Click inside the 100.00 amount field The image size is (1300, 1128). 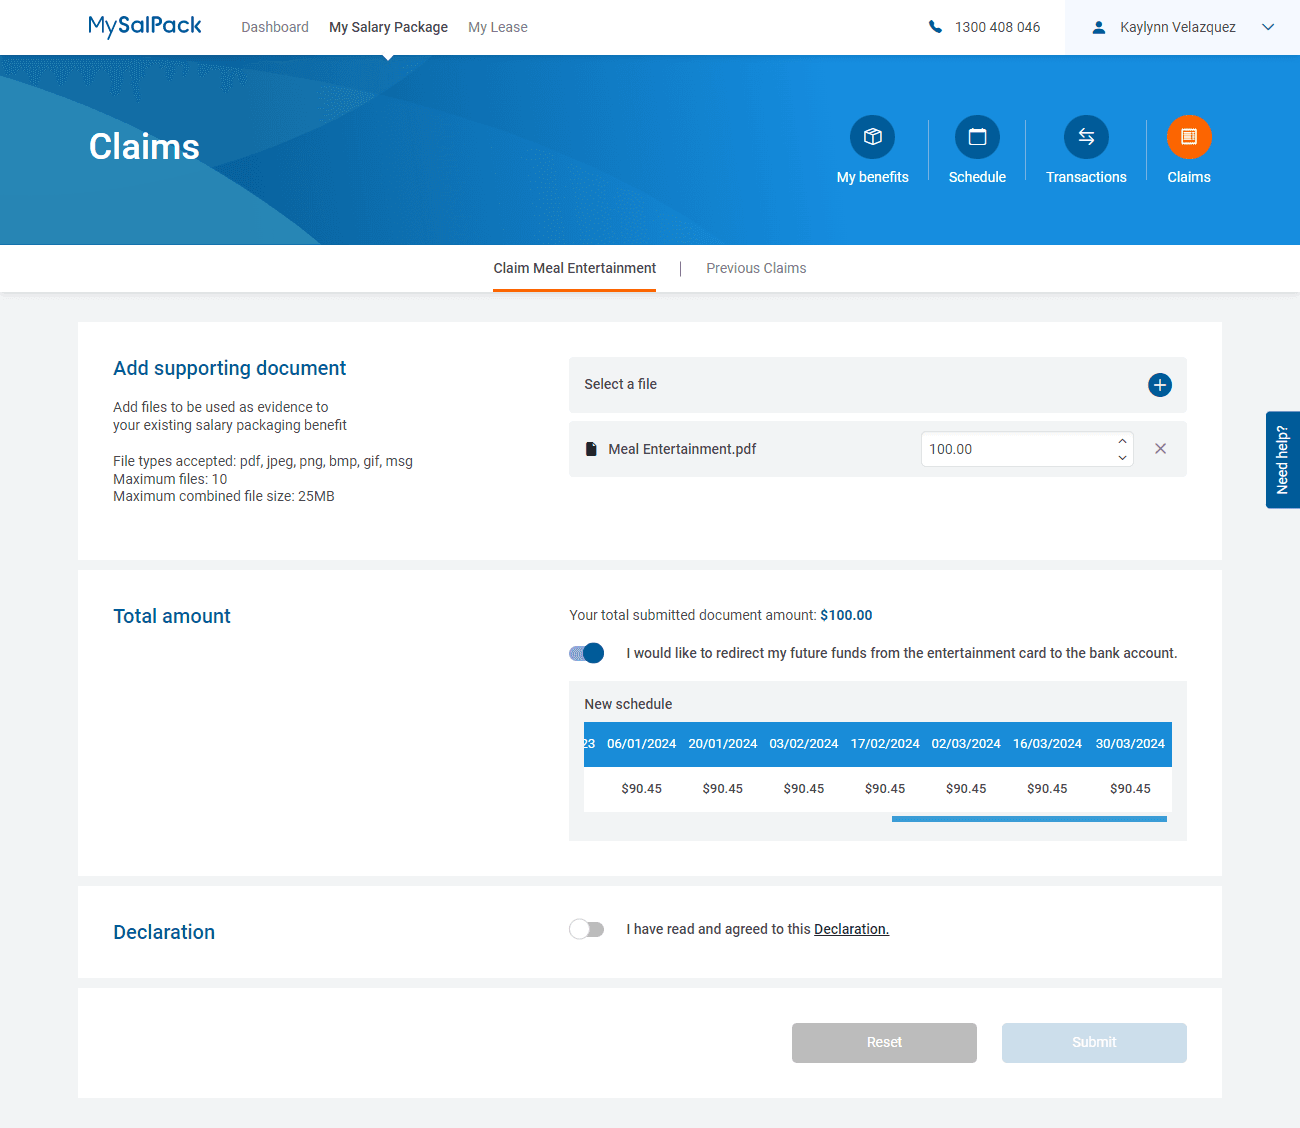point(1010,449)
